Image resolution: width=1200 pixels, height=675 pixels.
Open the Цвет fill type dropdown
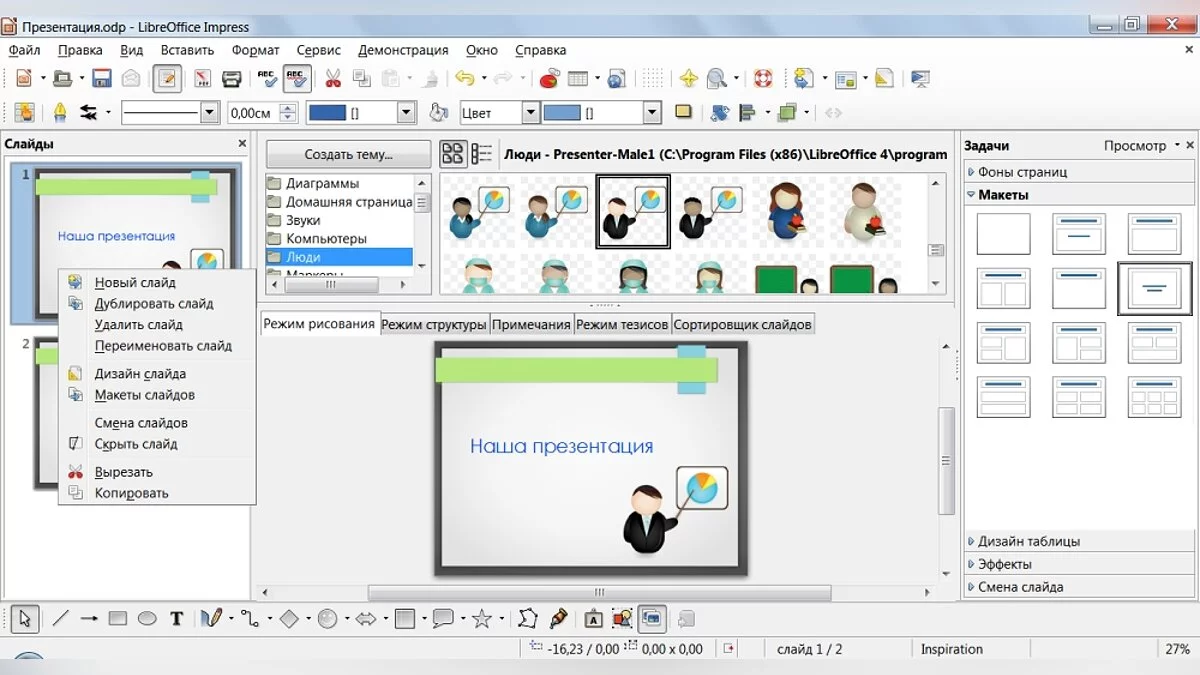click(530, 113)
